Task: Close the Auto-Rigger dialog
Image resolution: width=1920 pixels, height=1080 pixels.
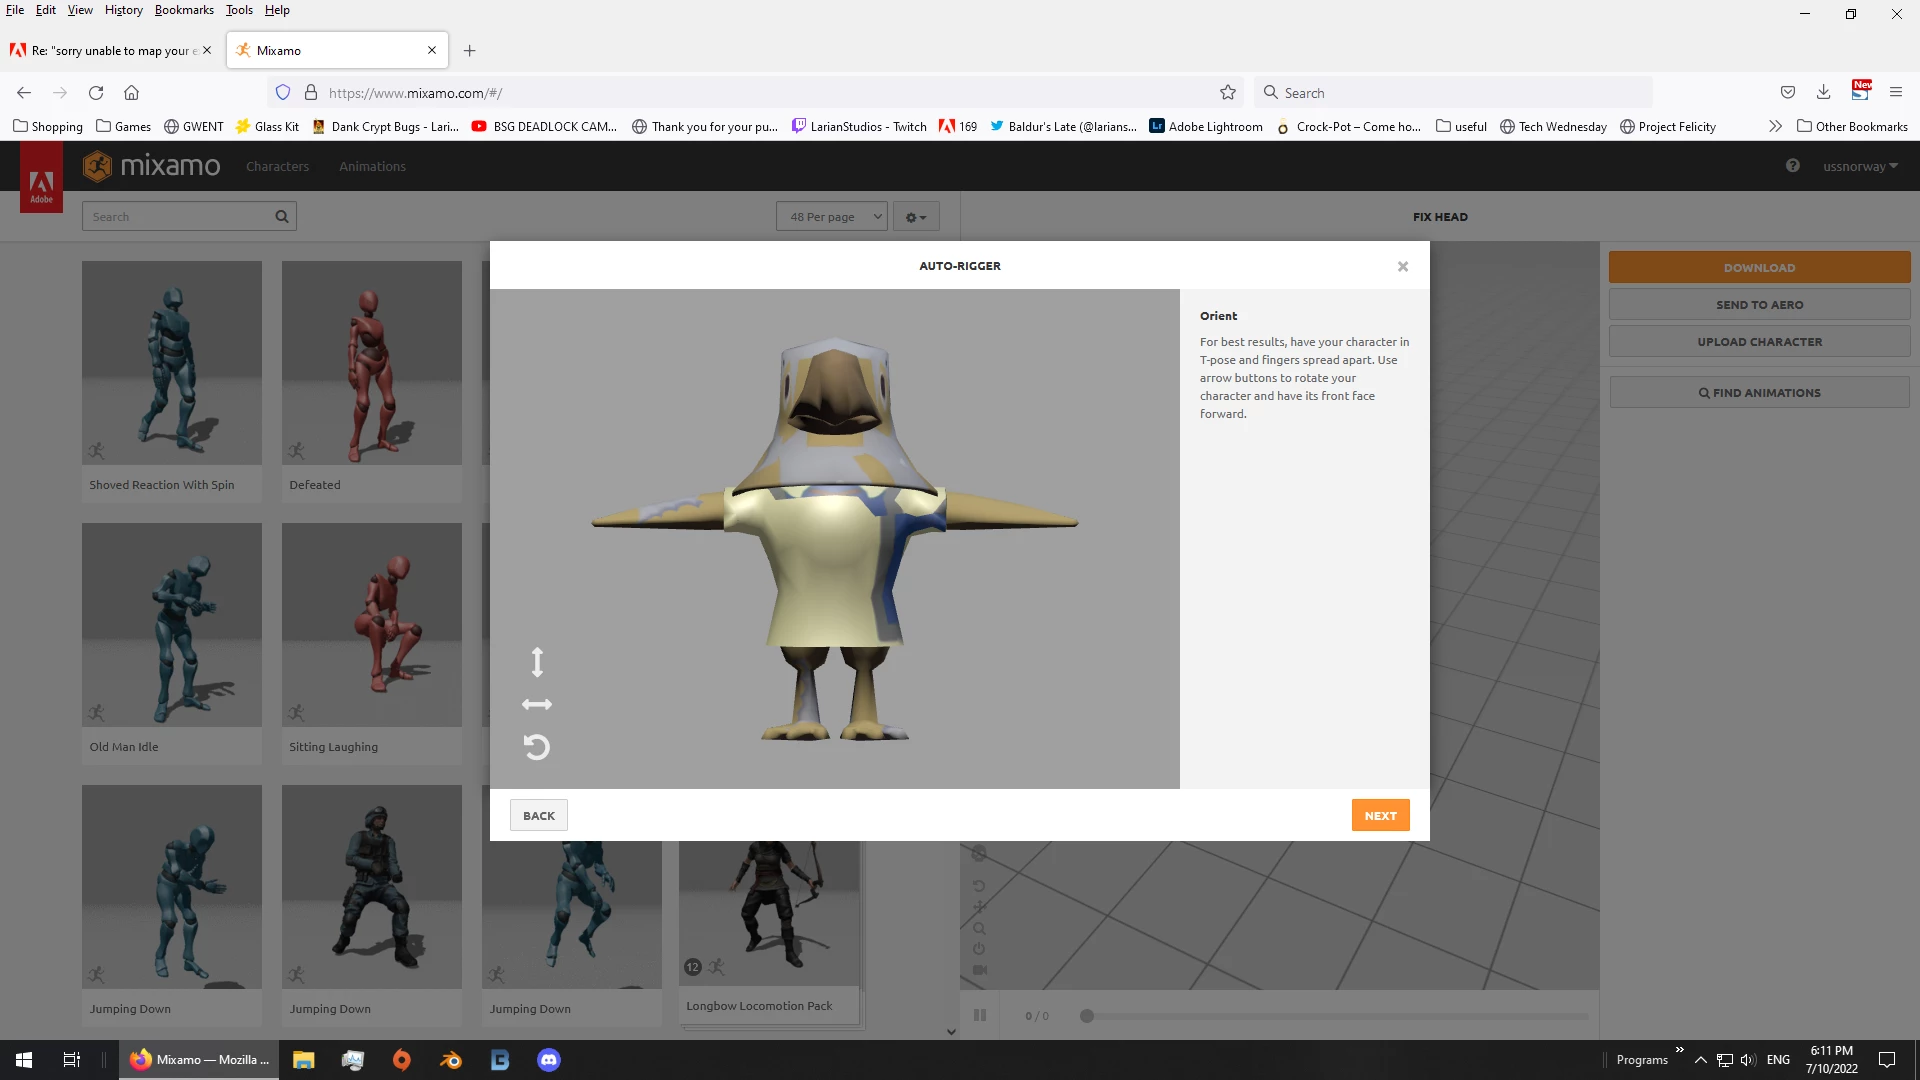Action: [x=1403, y=266]
